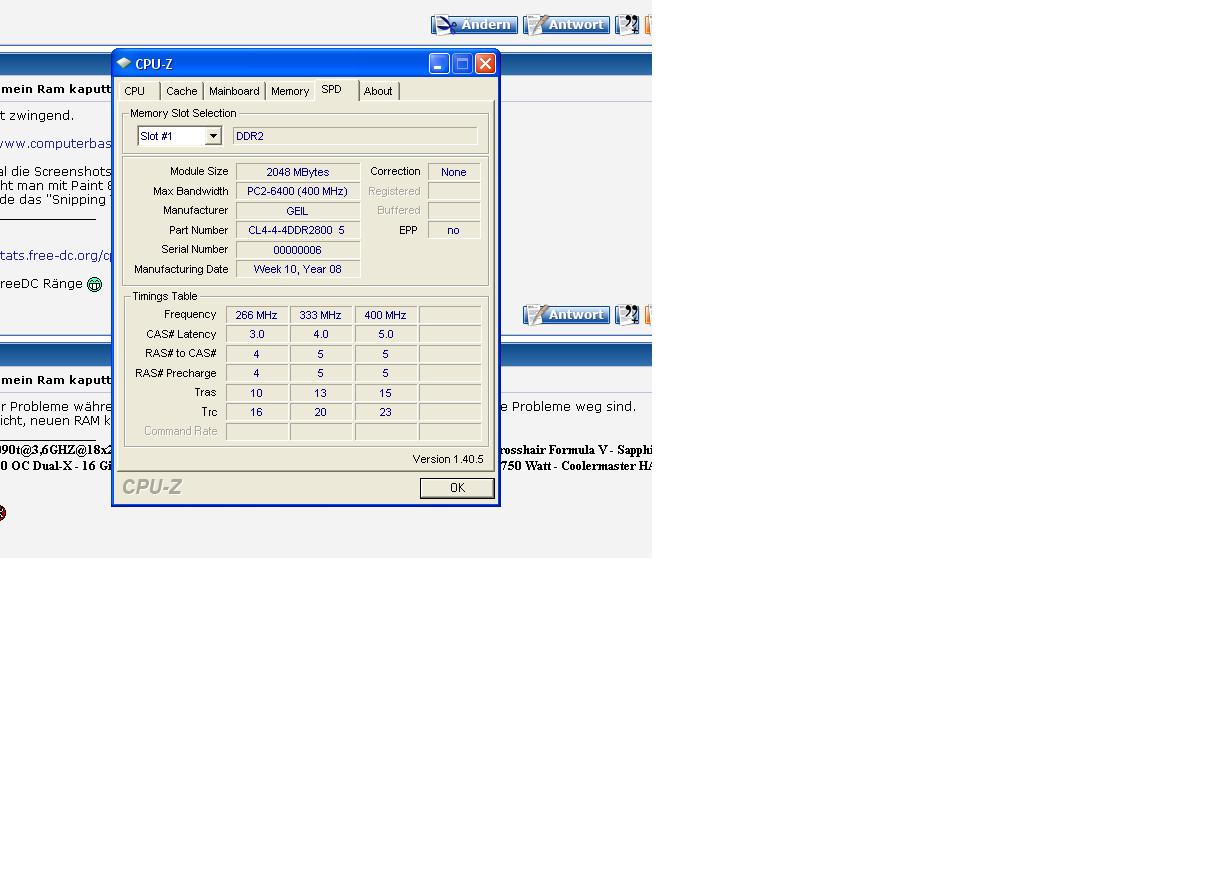
Task: Click the Manufacturer value GEIL
Action: (298, 211)
